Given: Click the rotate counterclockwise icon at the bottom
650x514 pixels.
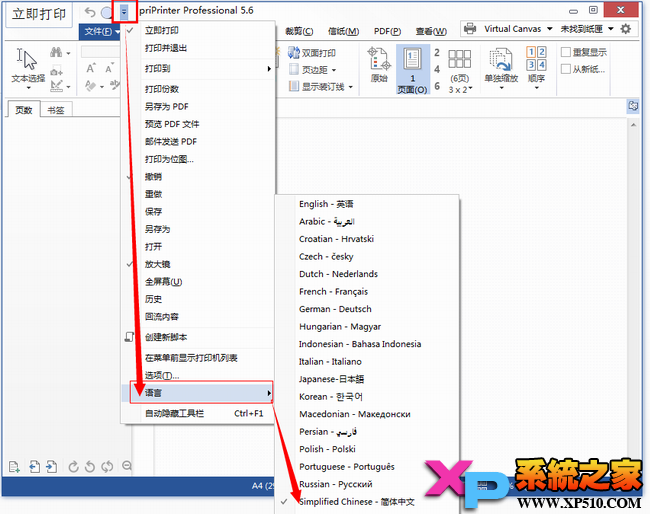Looking at the screenshot, I should tap(90, 467).
